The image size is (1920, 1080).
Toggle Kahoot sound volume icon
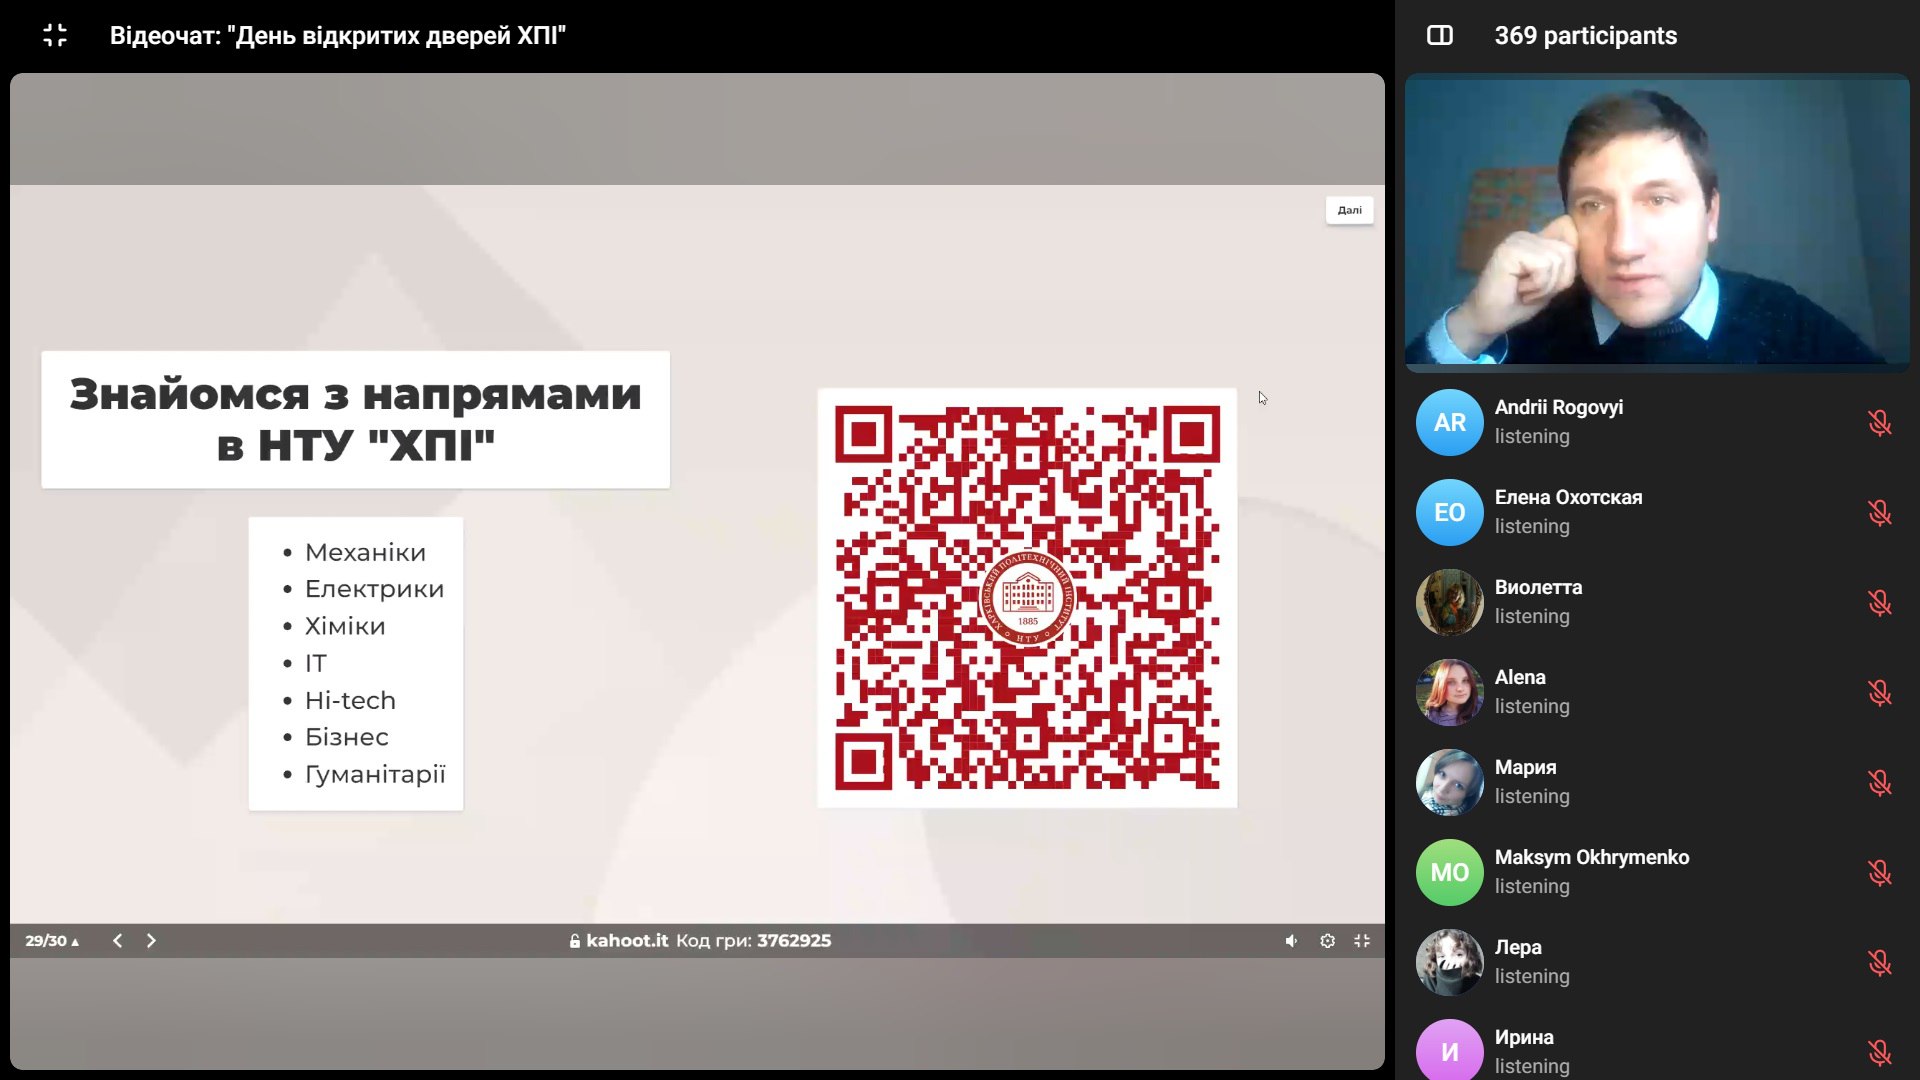(x=1292, y=941)
